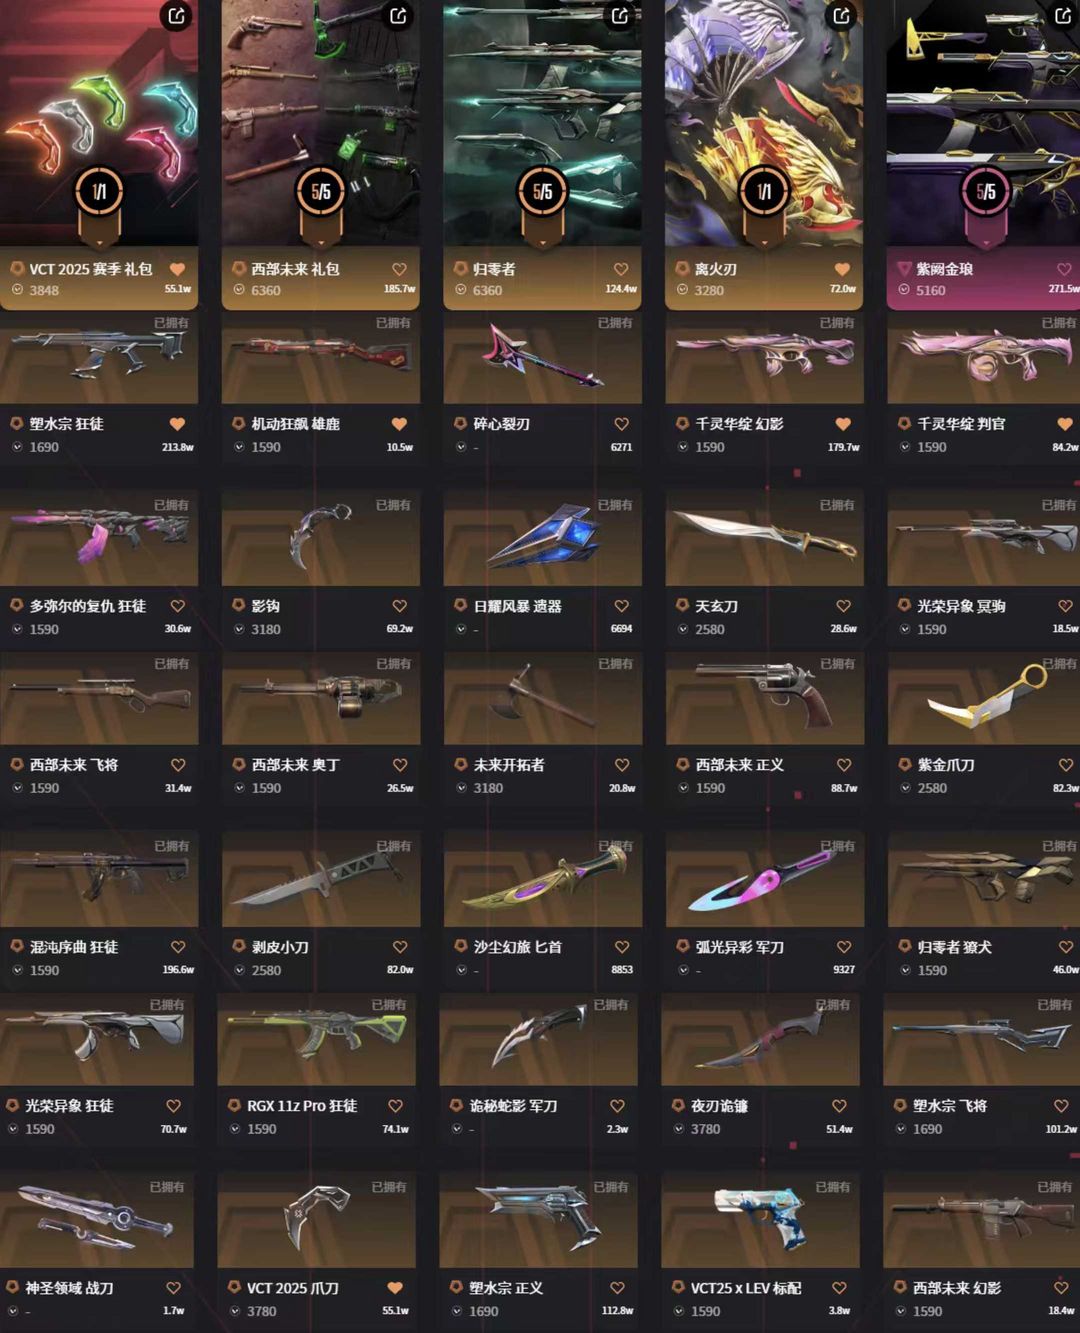
Task: Expand 西部未来礼包 bundle via arrow below 5/5
Action: 321,242
